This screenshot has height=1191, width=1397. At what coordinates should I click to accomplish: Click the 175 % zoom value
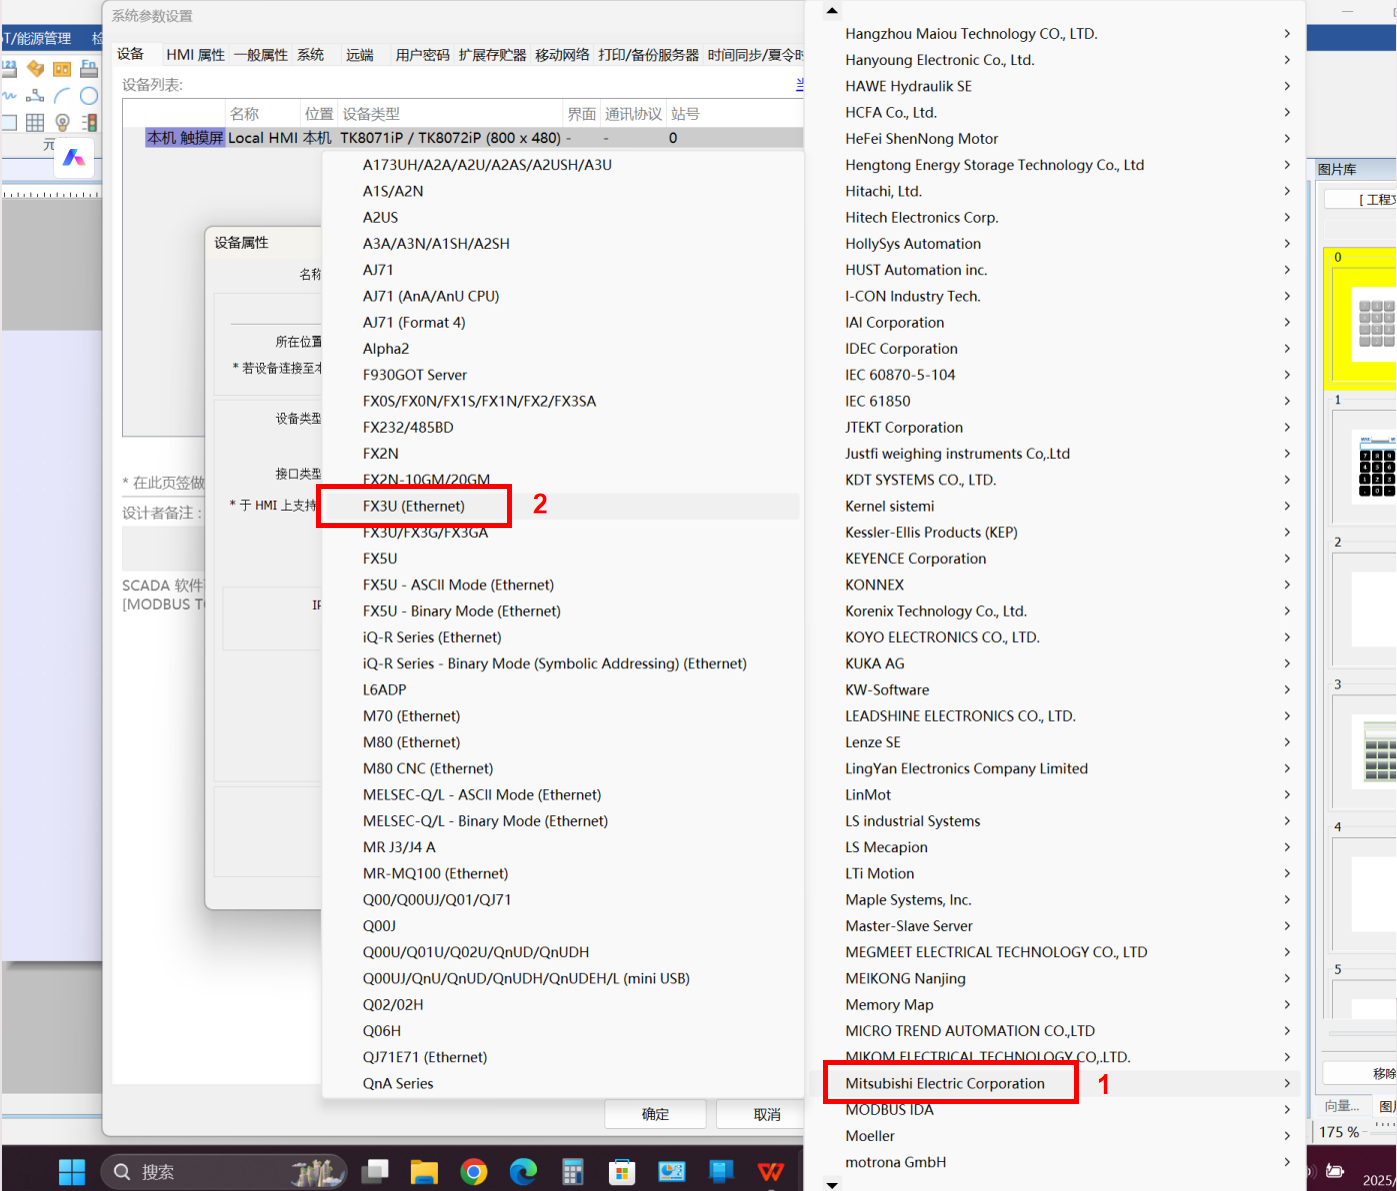tap(1339, 1132)
